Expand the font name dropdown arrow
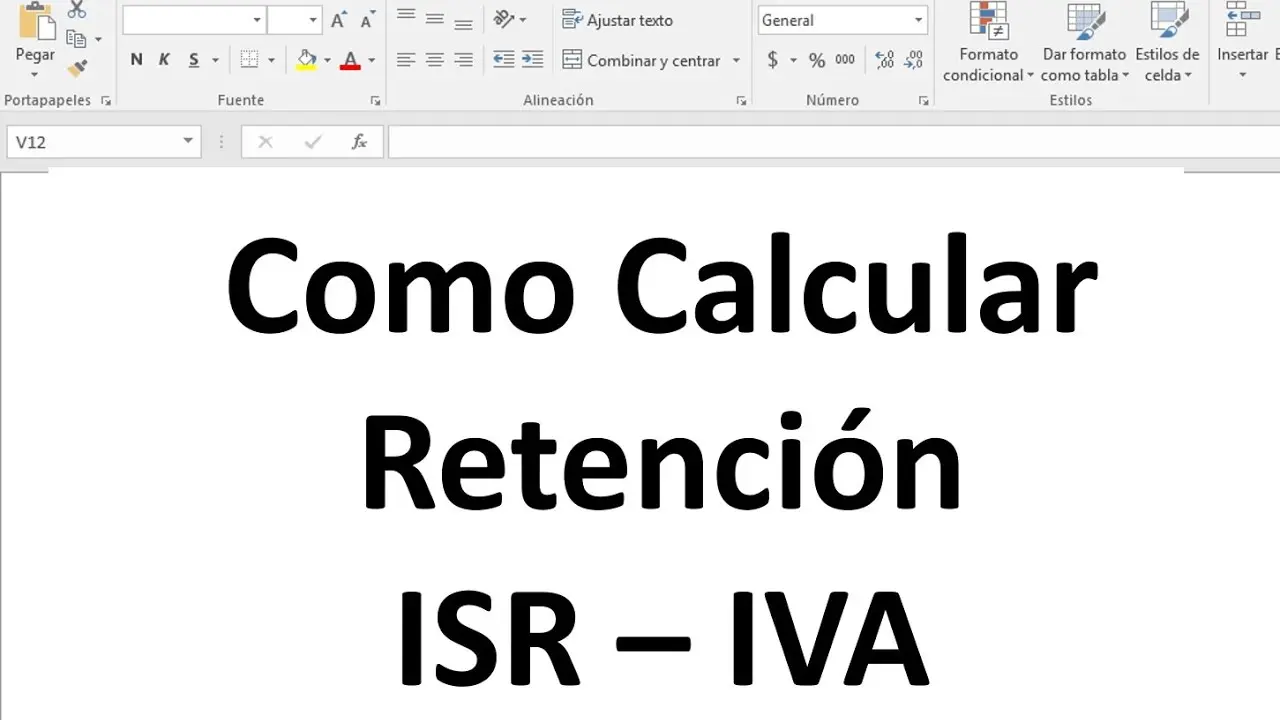 coord(257,20)
